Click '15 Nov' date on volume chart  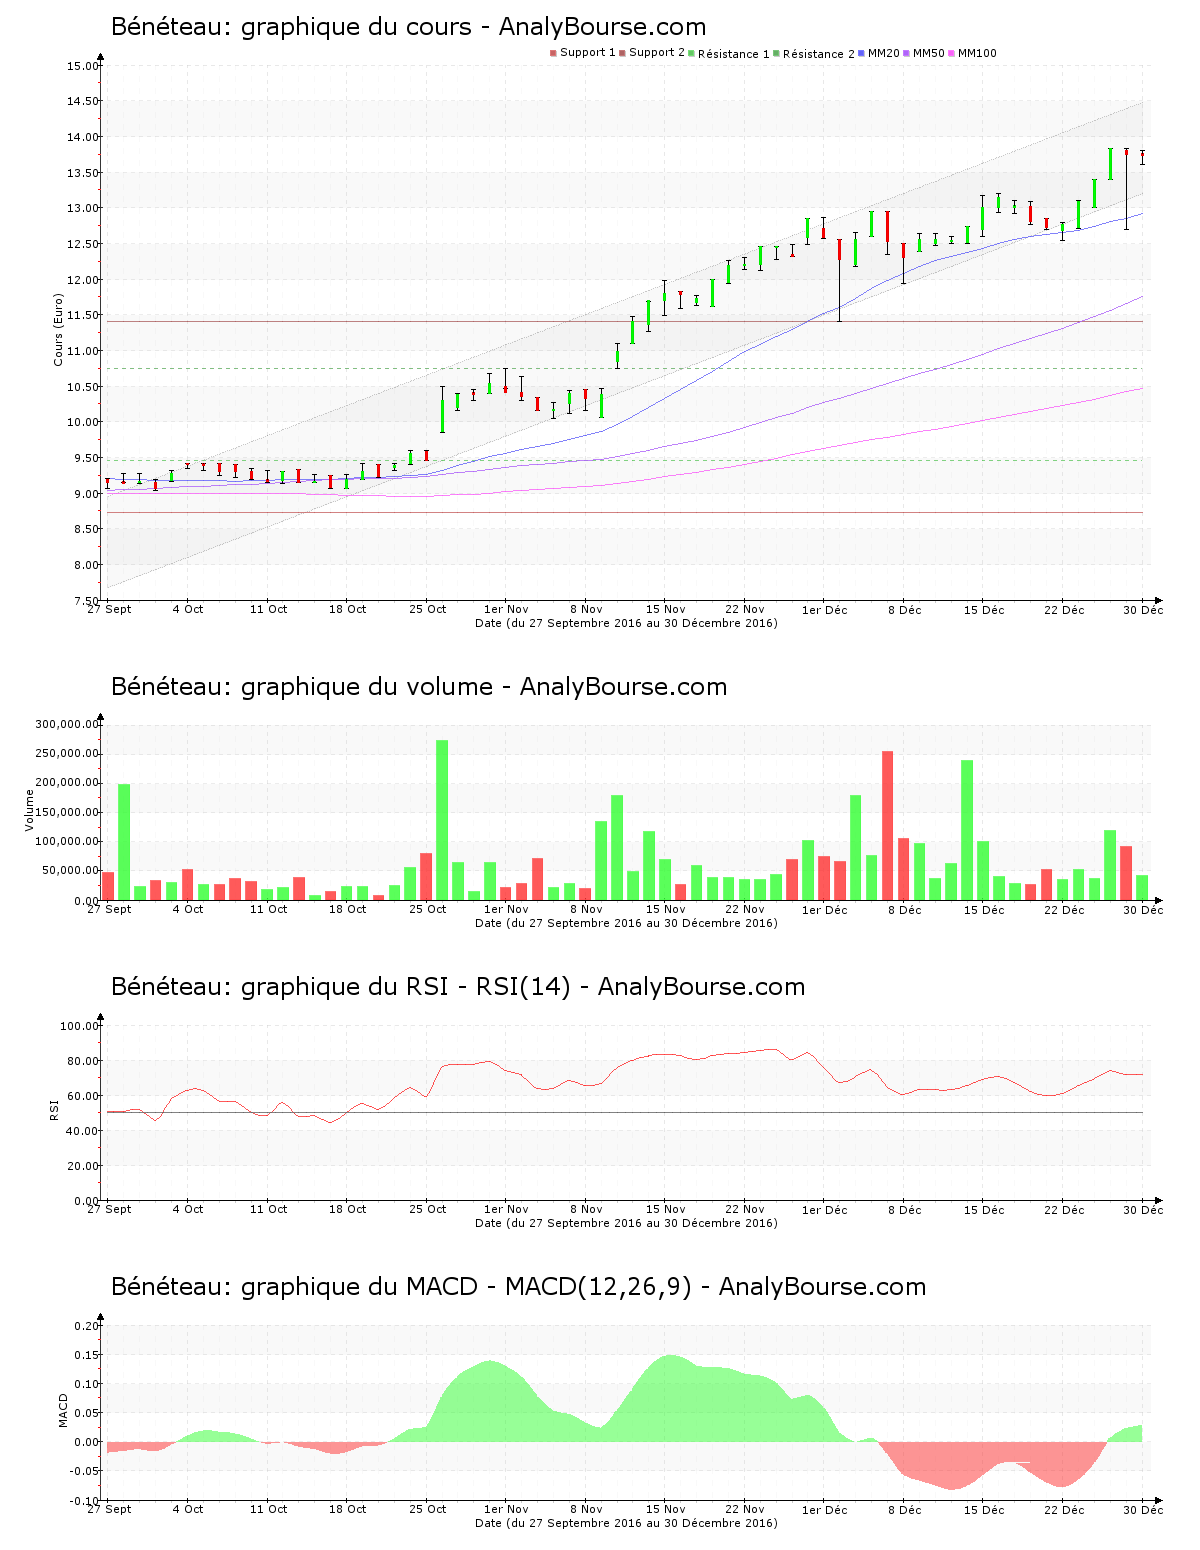tap(665, 909)
